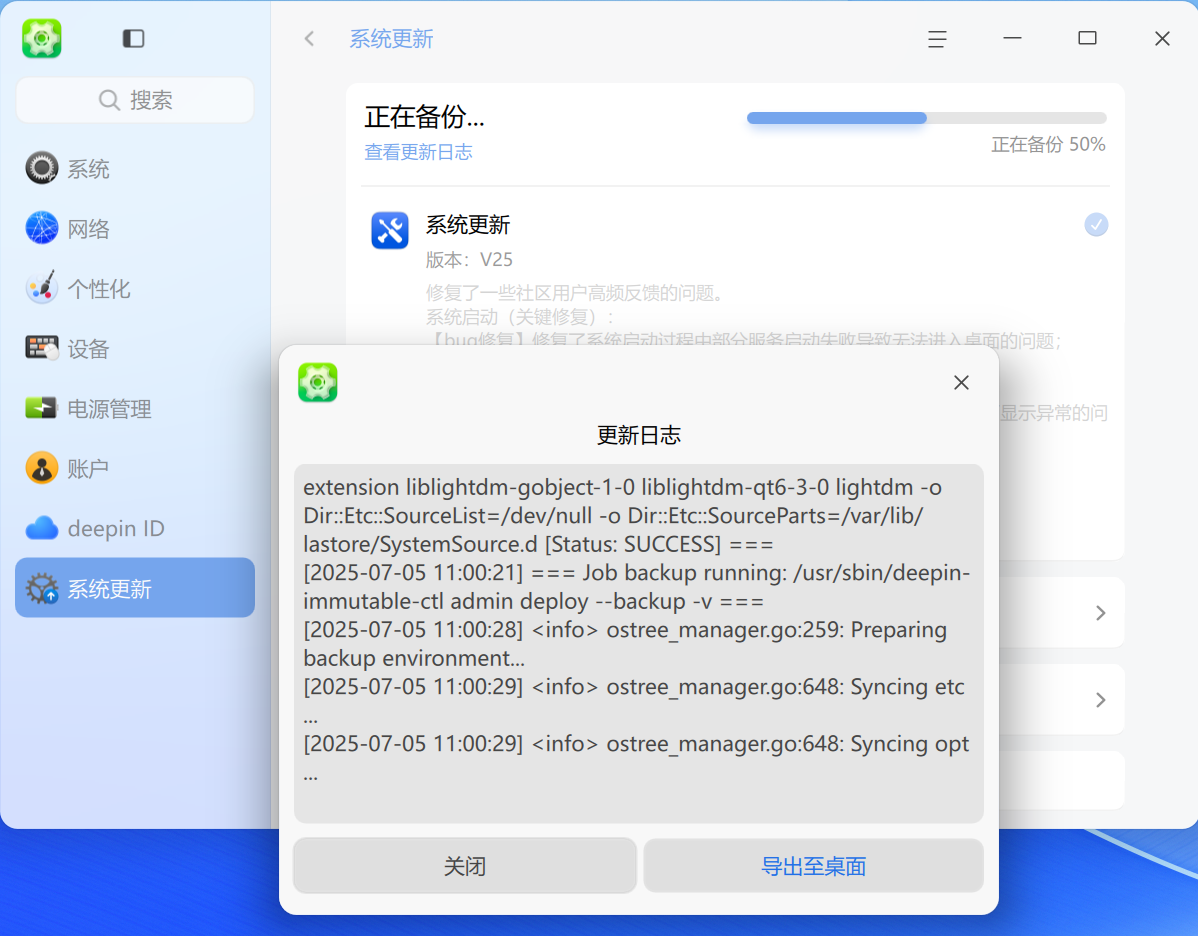Click the backup progress bar
This screenshot has height=936, width=1198.
[x=927, y=118]
